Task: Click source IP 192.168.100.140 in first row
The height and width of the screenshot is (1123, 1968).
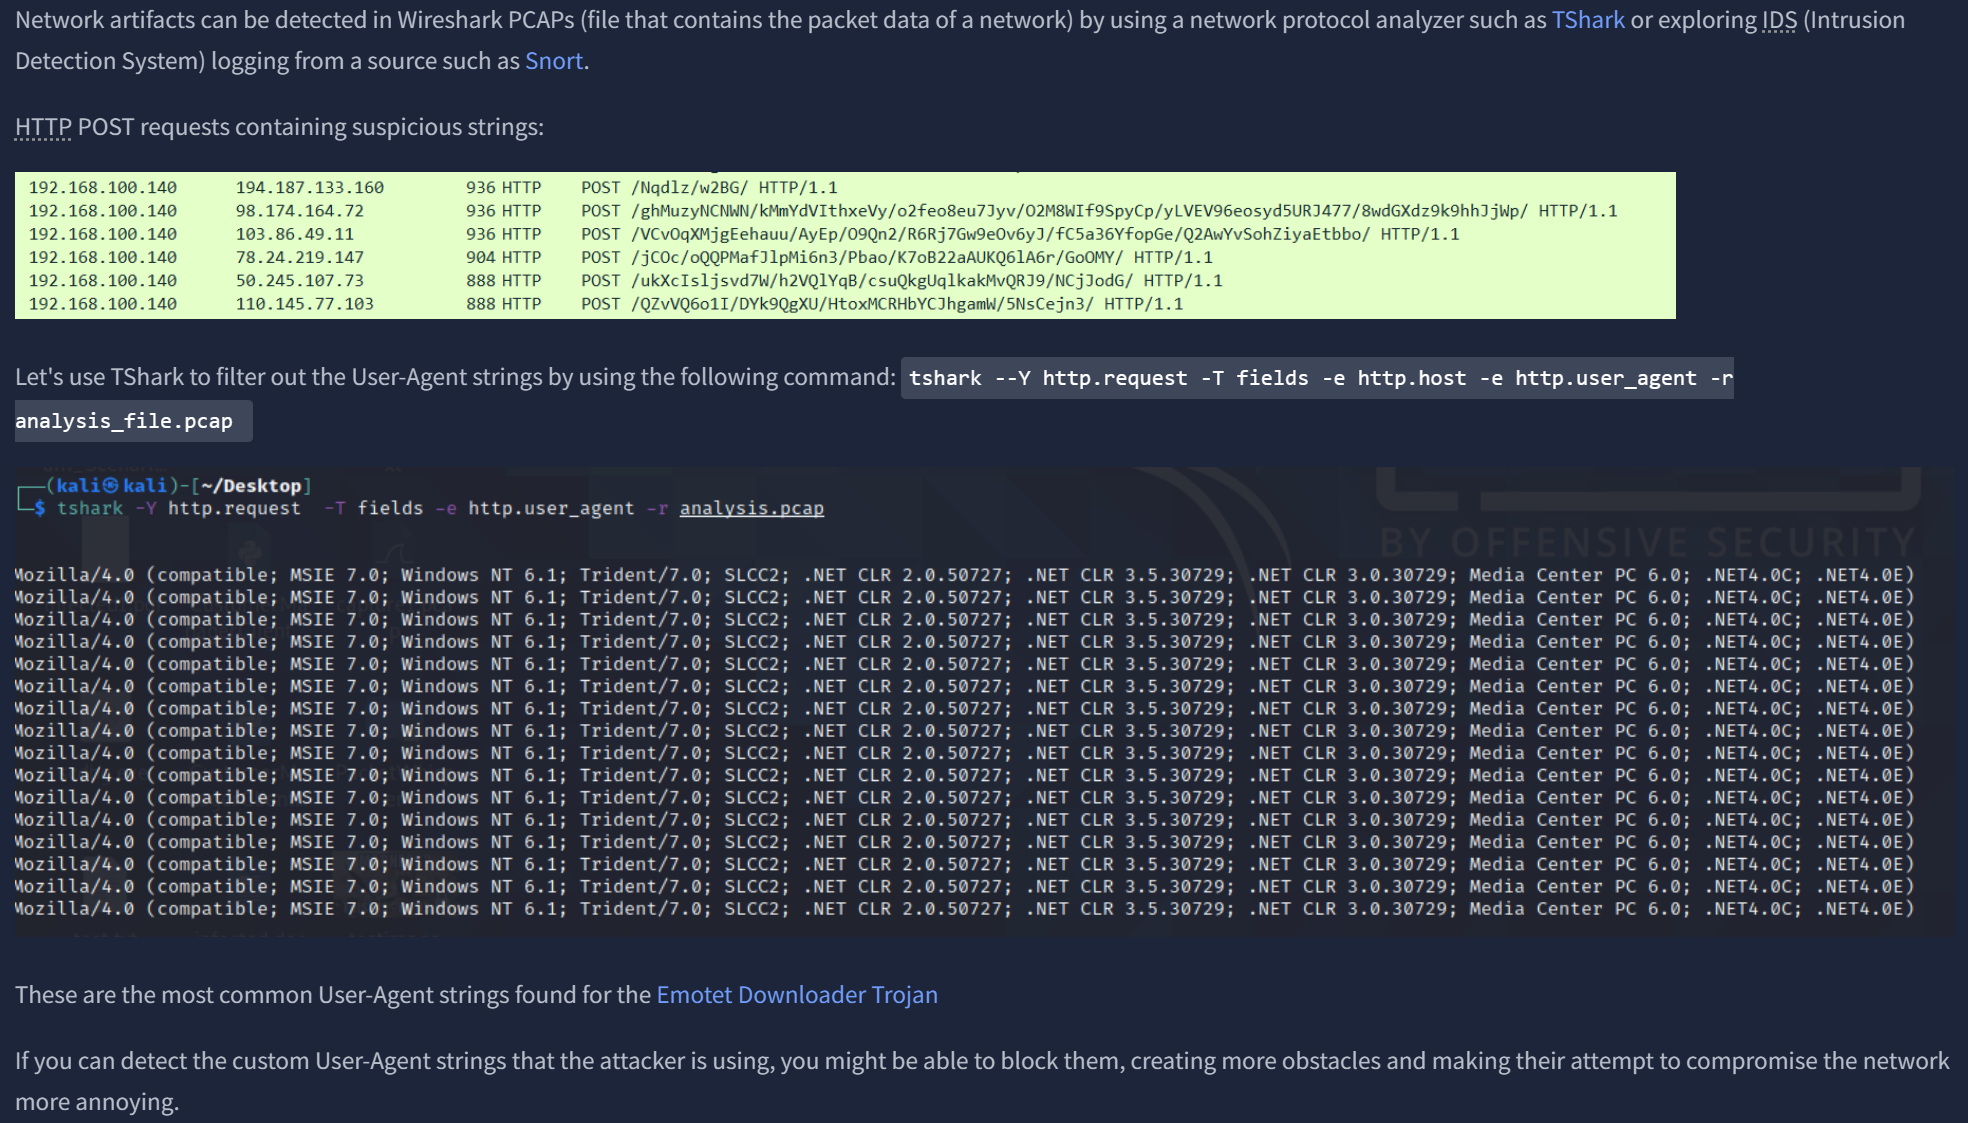Action: click(x=102, y=188)
